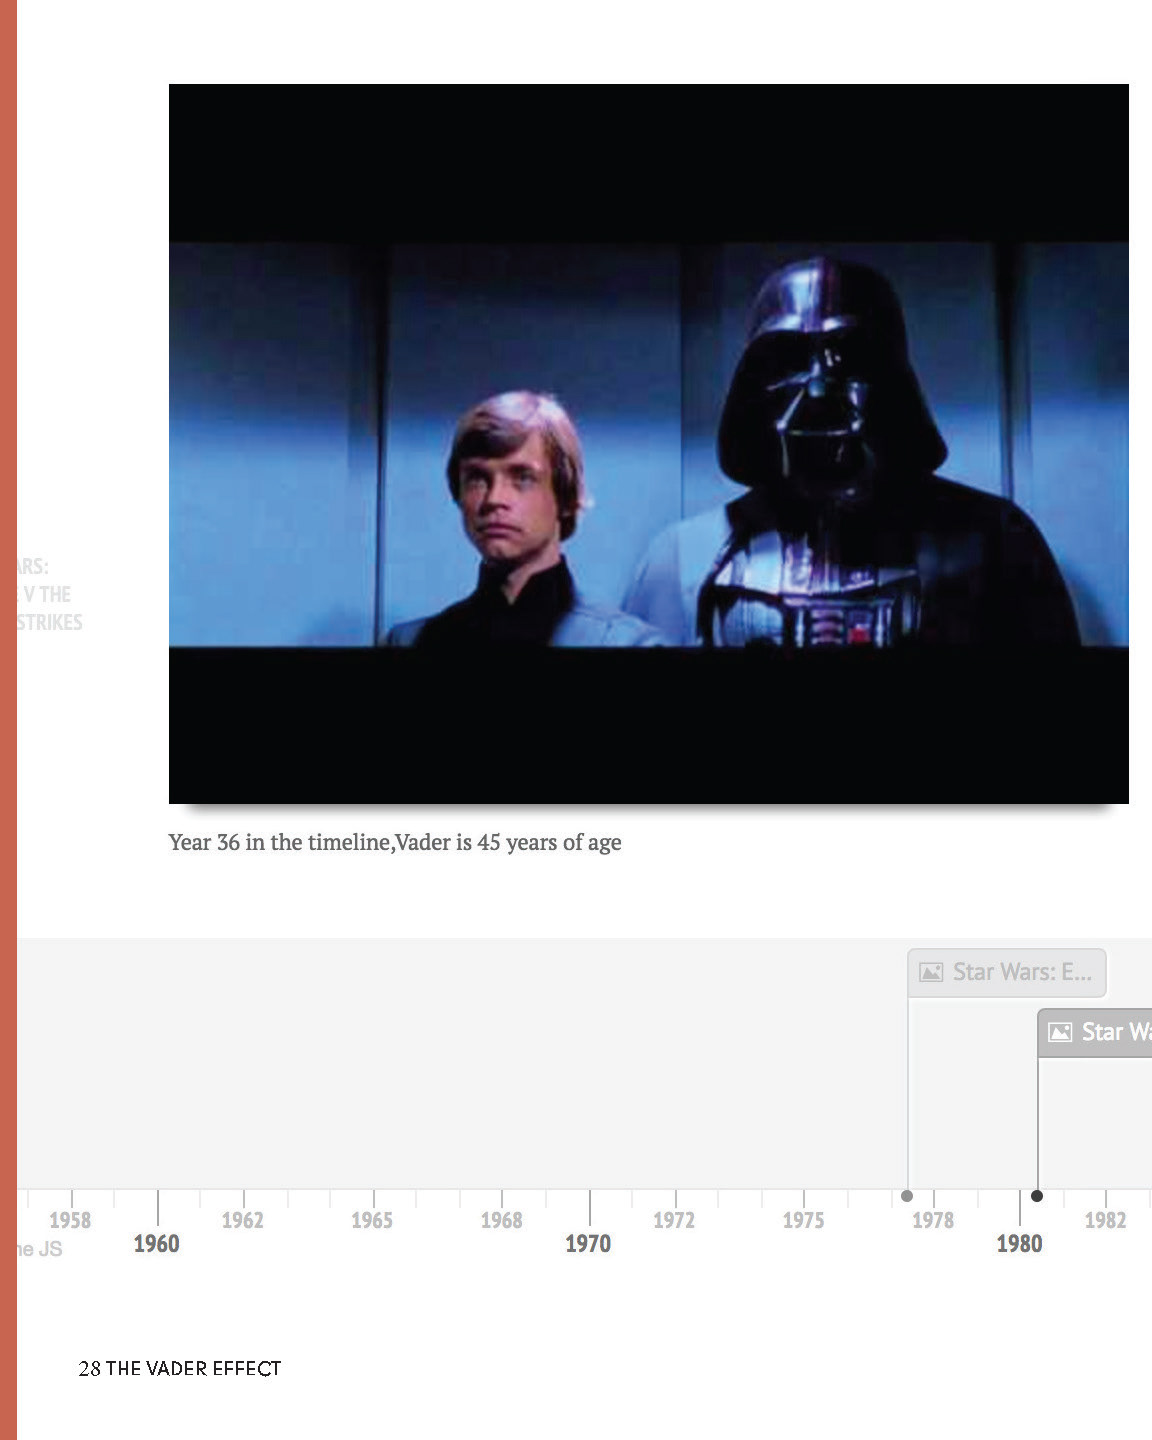Click the 1958 year label on the timeline
Screen dimensions: 1152x1440
(x=70, y=1220)
